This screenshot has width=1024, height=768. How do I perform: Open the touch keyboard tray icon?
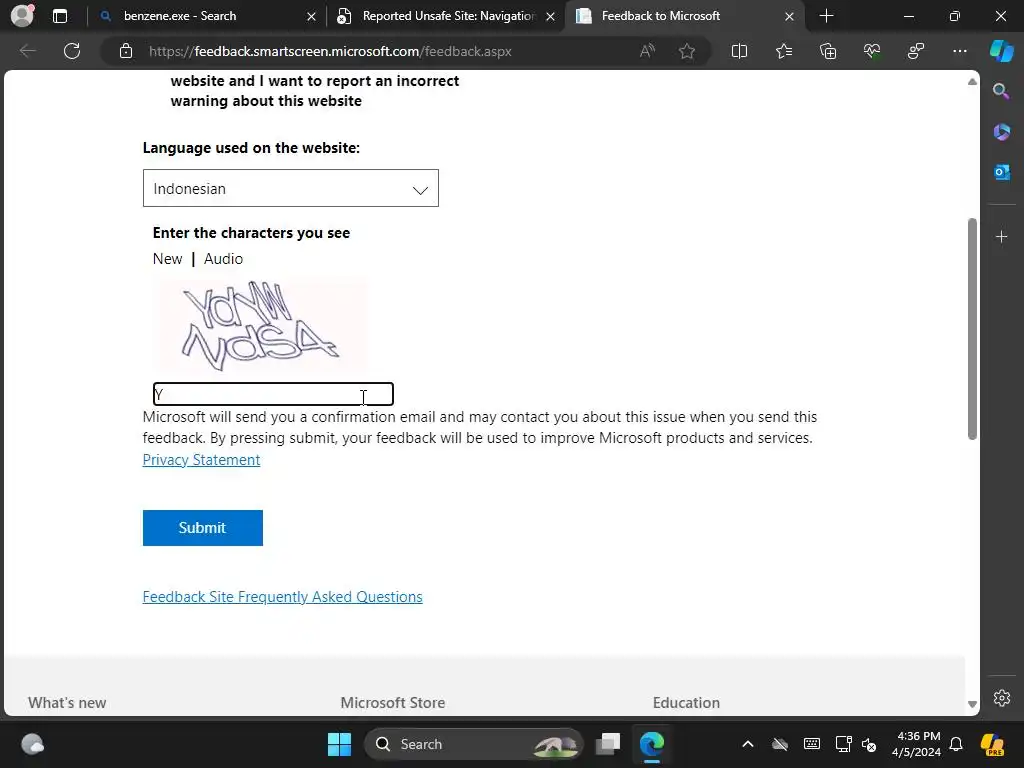tap(812, 744)
